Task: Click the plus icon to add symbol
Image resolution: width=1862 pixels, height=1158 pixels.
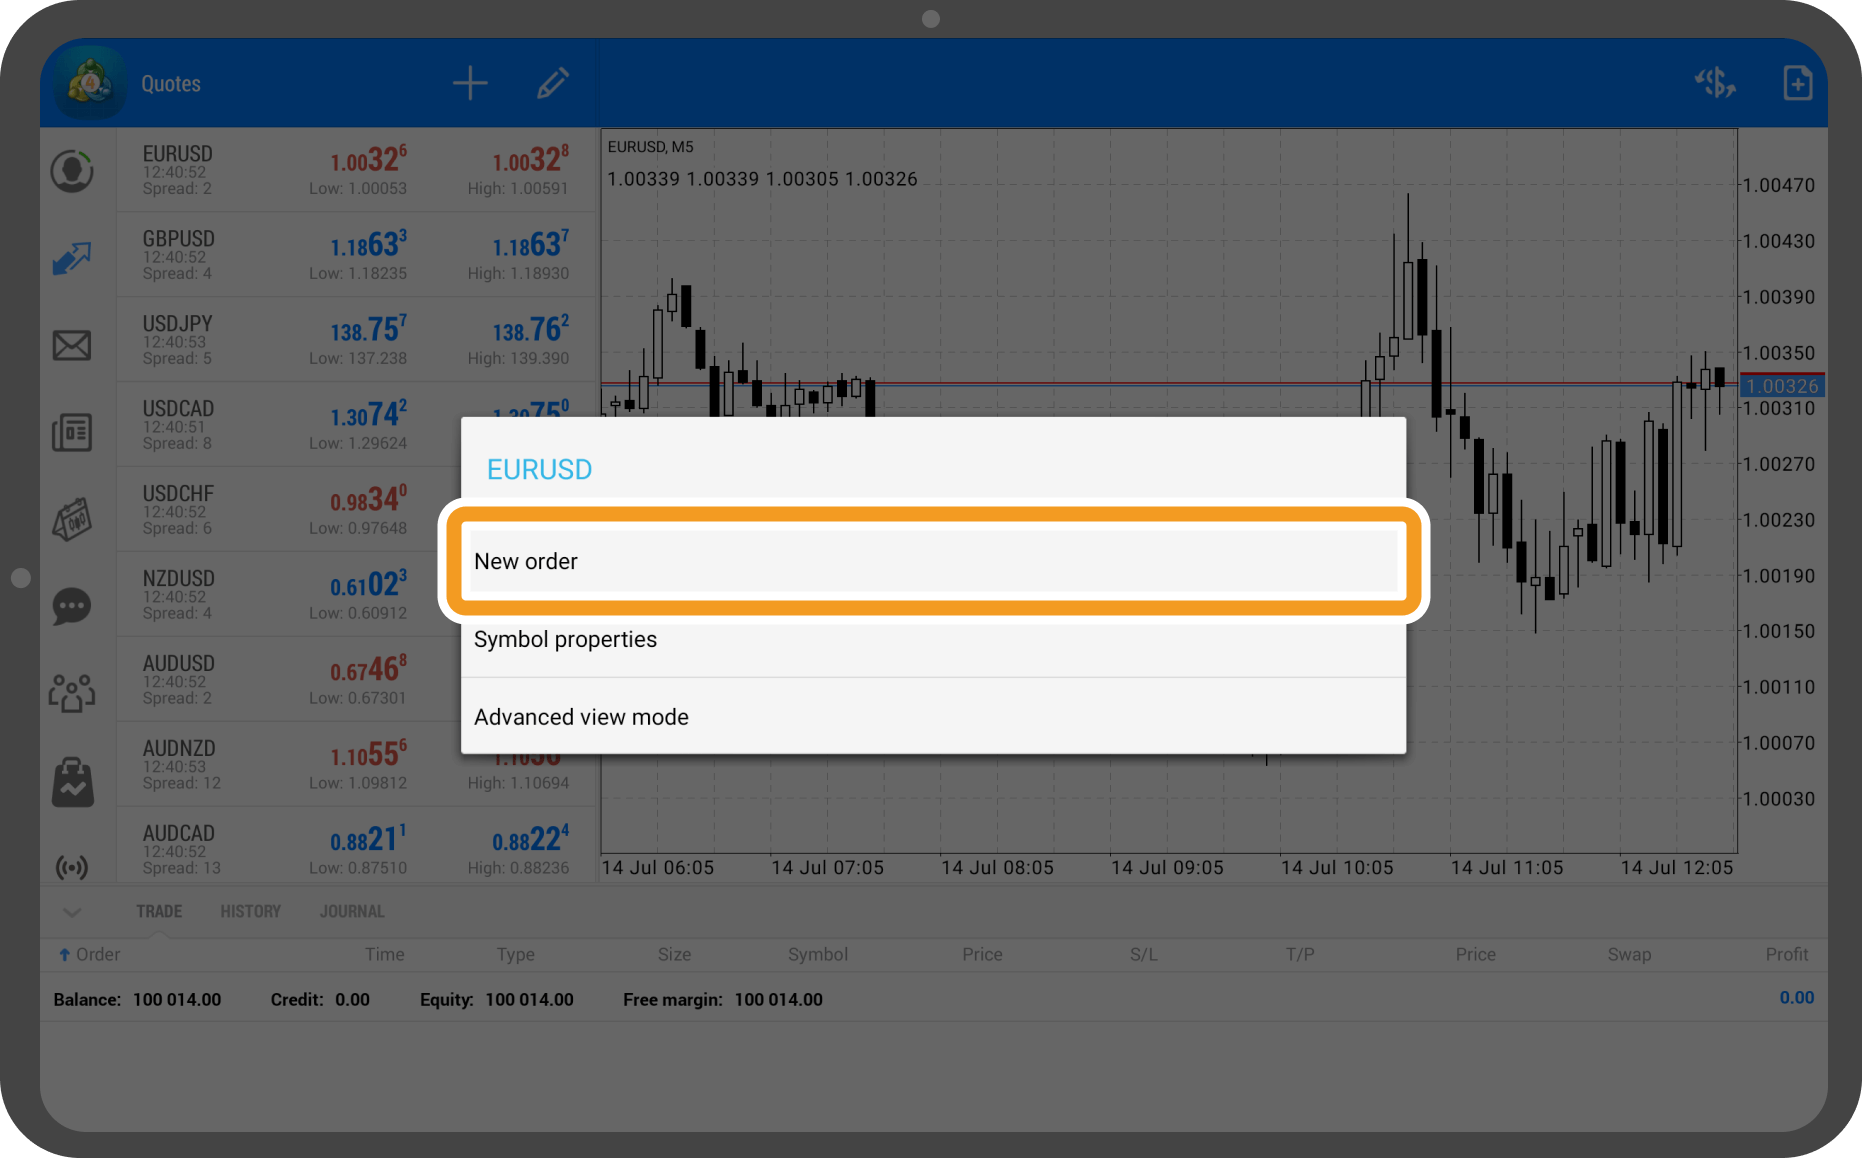Action: [x=469, y=84]
